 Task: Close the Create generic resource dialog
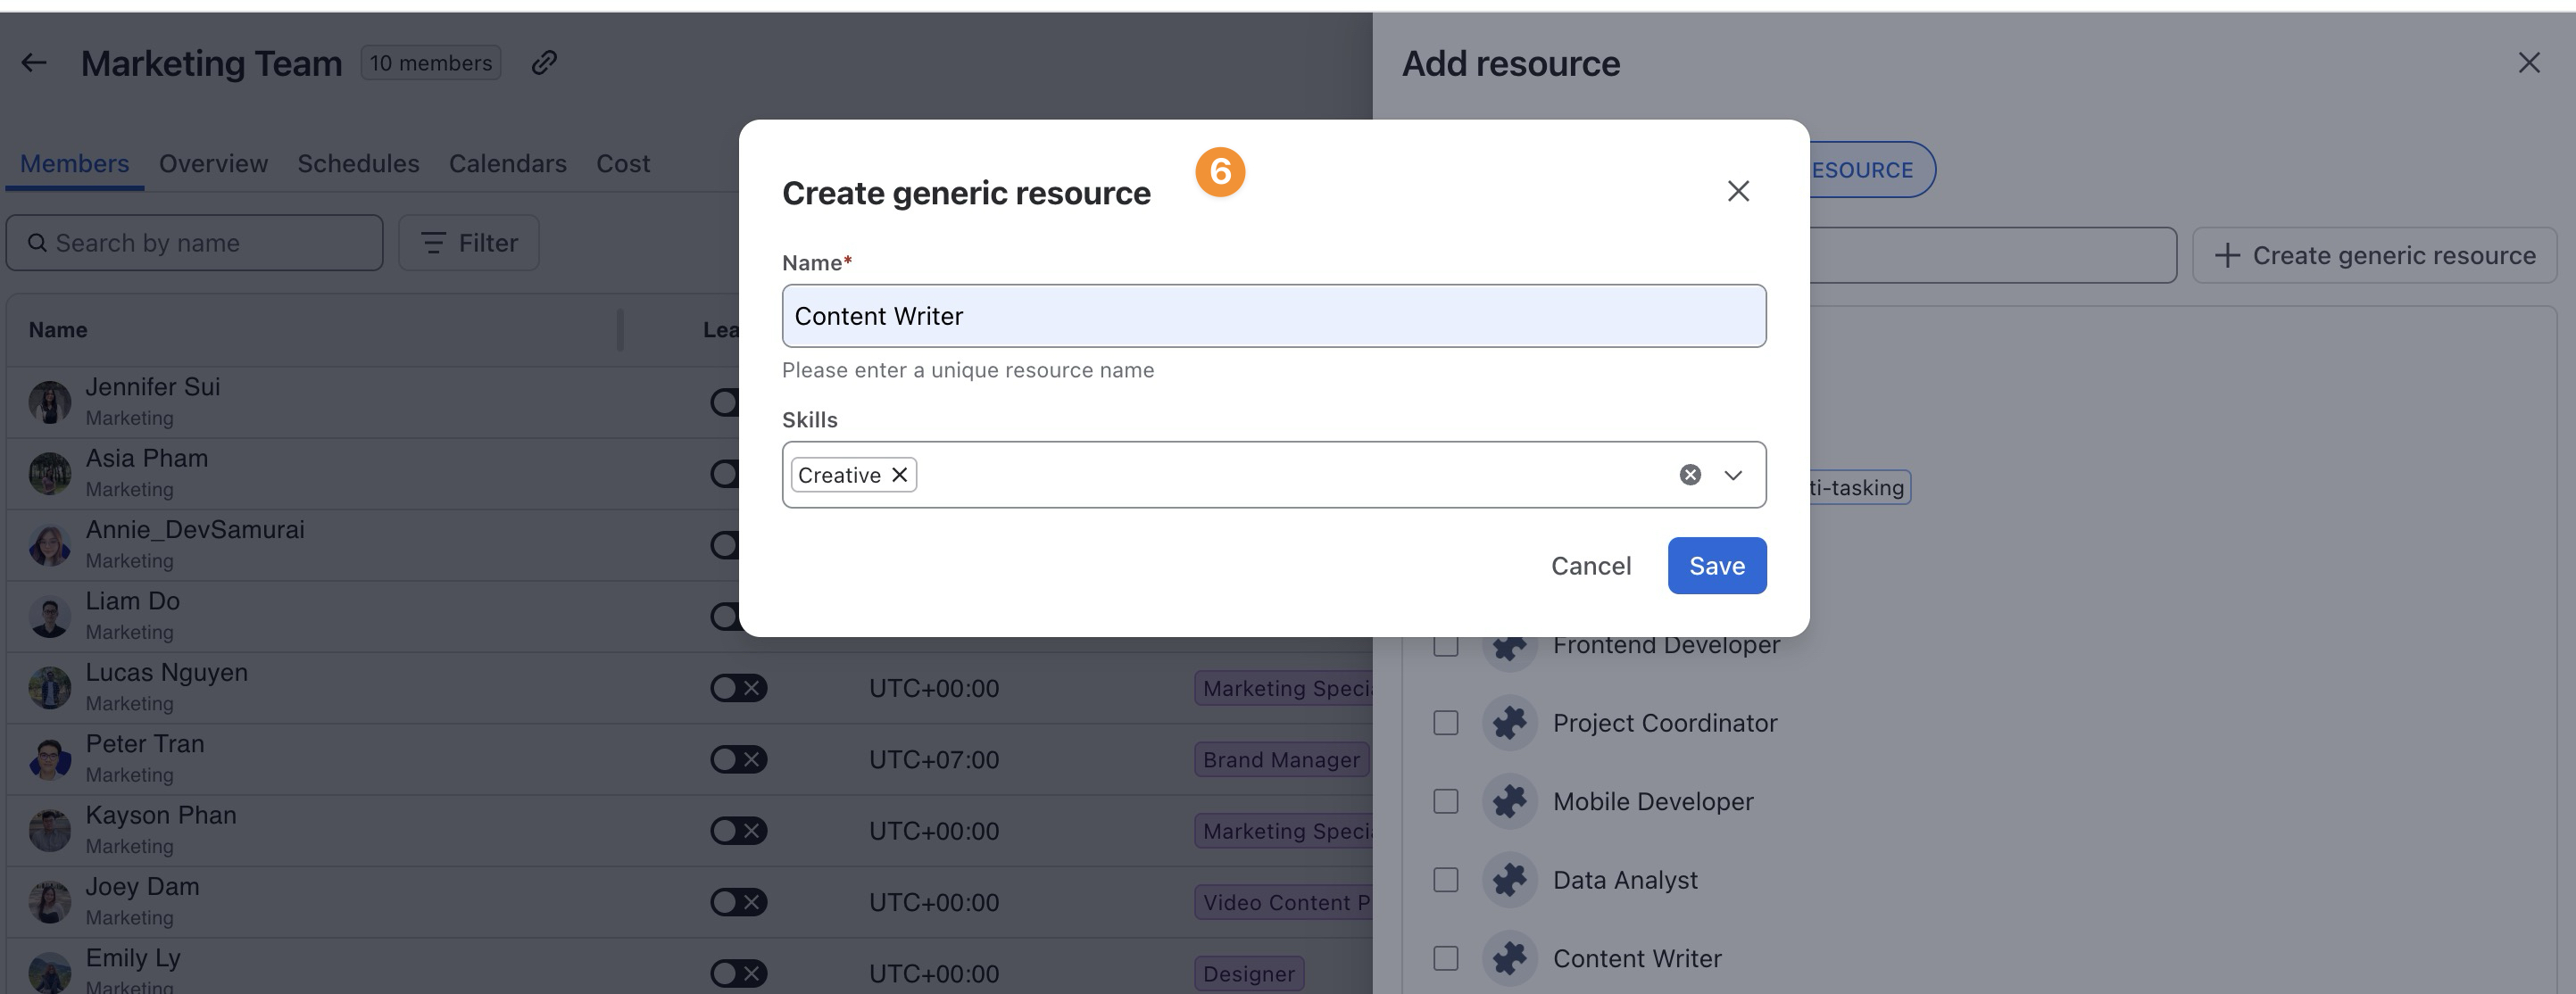click(x=1738, y=191)
